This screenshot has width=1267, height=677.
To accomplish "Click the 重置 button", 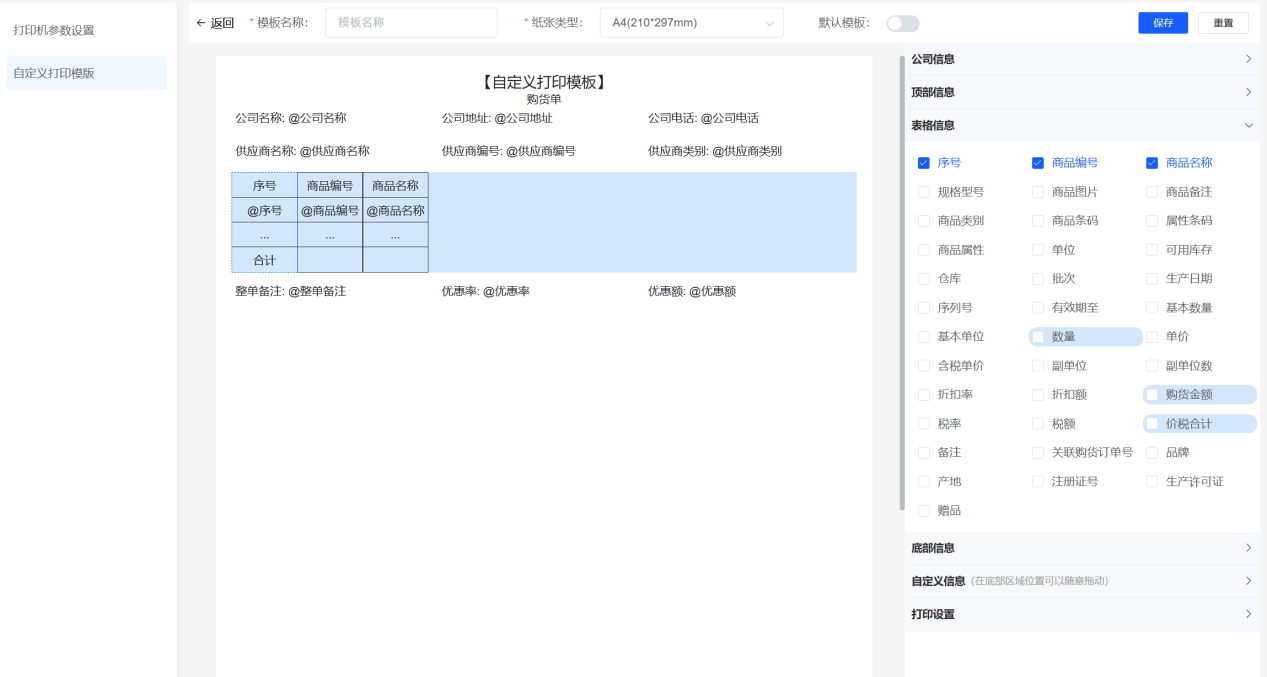I will pyautogui.click(x=1223, y=23).
